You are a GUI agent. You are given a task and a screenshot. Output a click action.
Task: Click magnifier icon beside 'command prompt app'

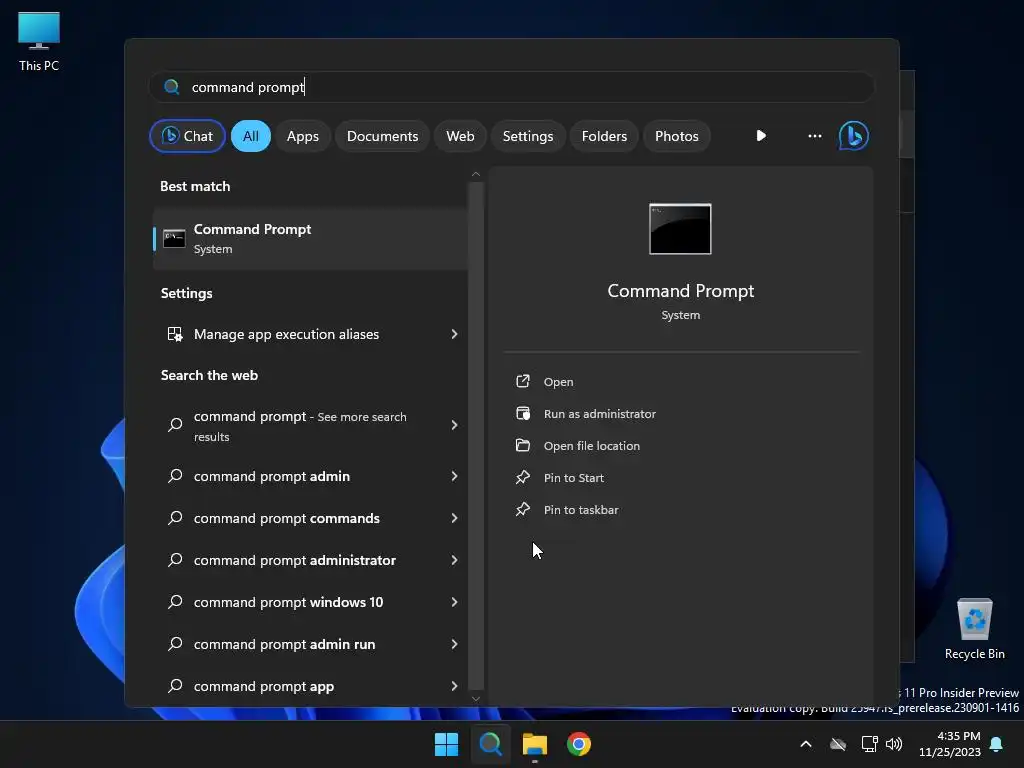click(x=175, y=686)
